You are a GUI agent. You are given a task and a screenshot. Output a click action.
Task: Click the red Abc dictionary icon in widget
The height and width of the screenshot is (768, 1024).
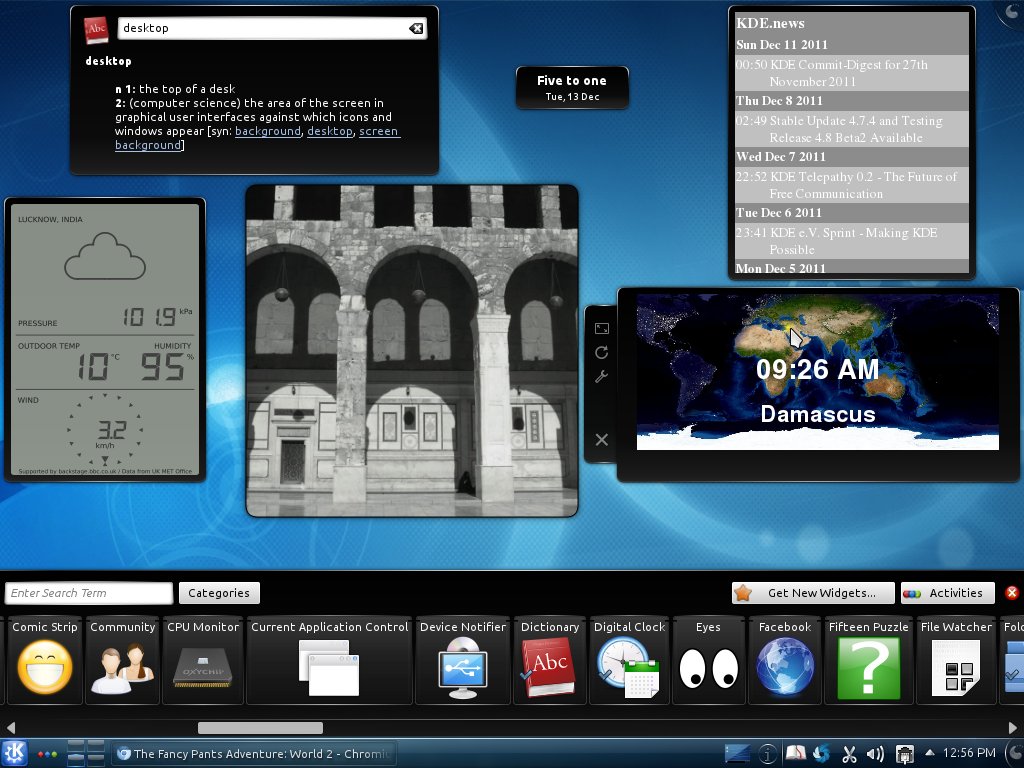96,29
